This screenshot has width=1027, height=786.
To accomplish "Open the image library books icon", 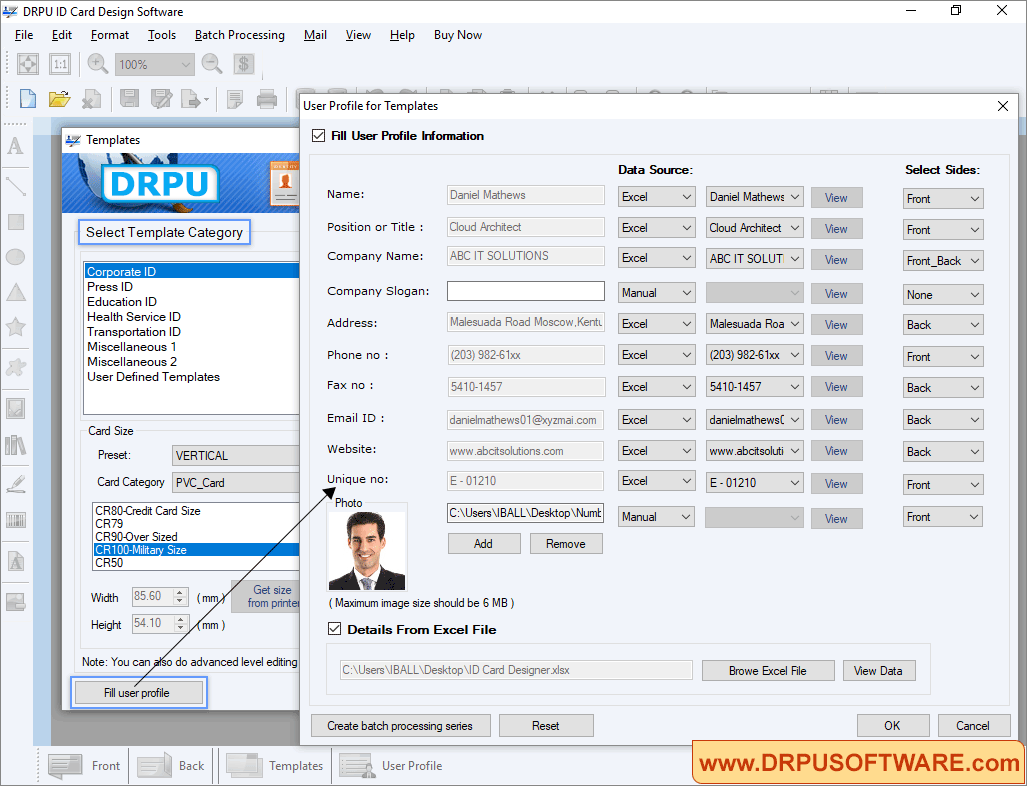I will click(16, 445).
